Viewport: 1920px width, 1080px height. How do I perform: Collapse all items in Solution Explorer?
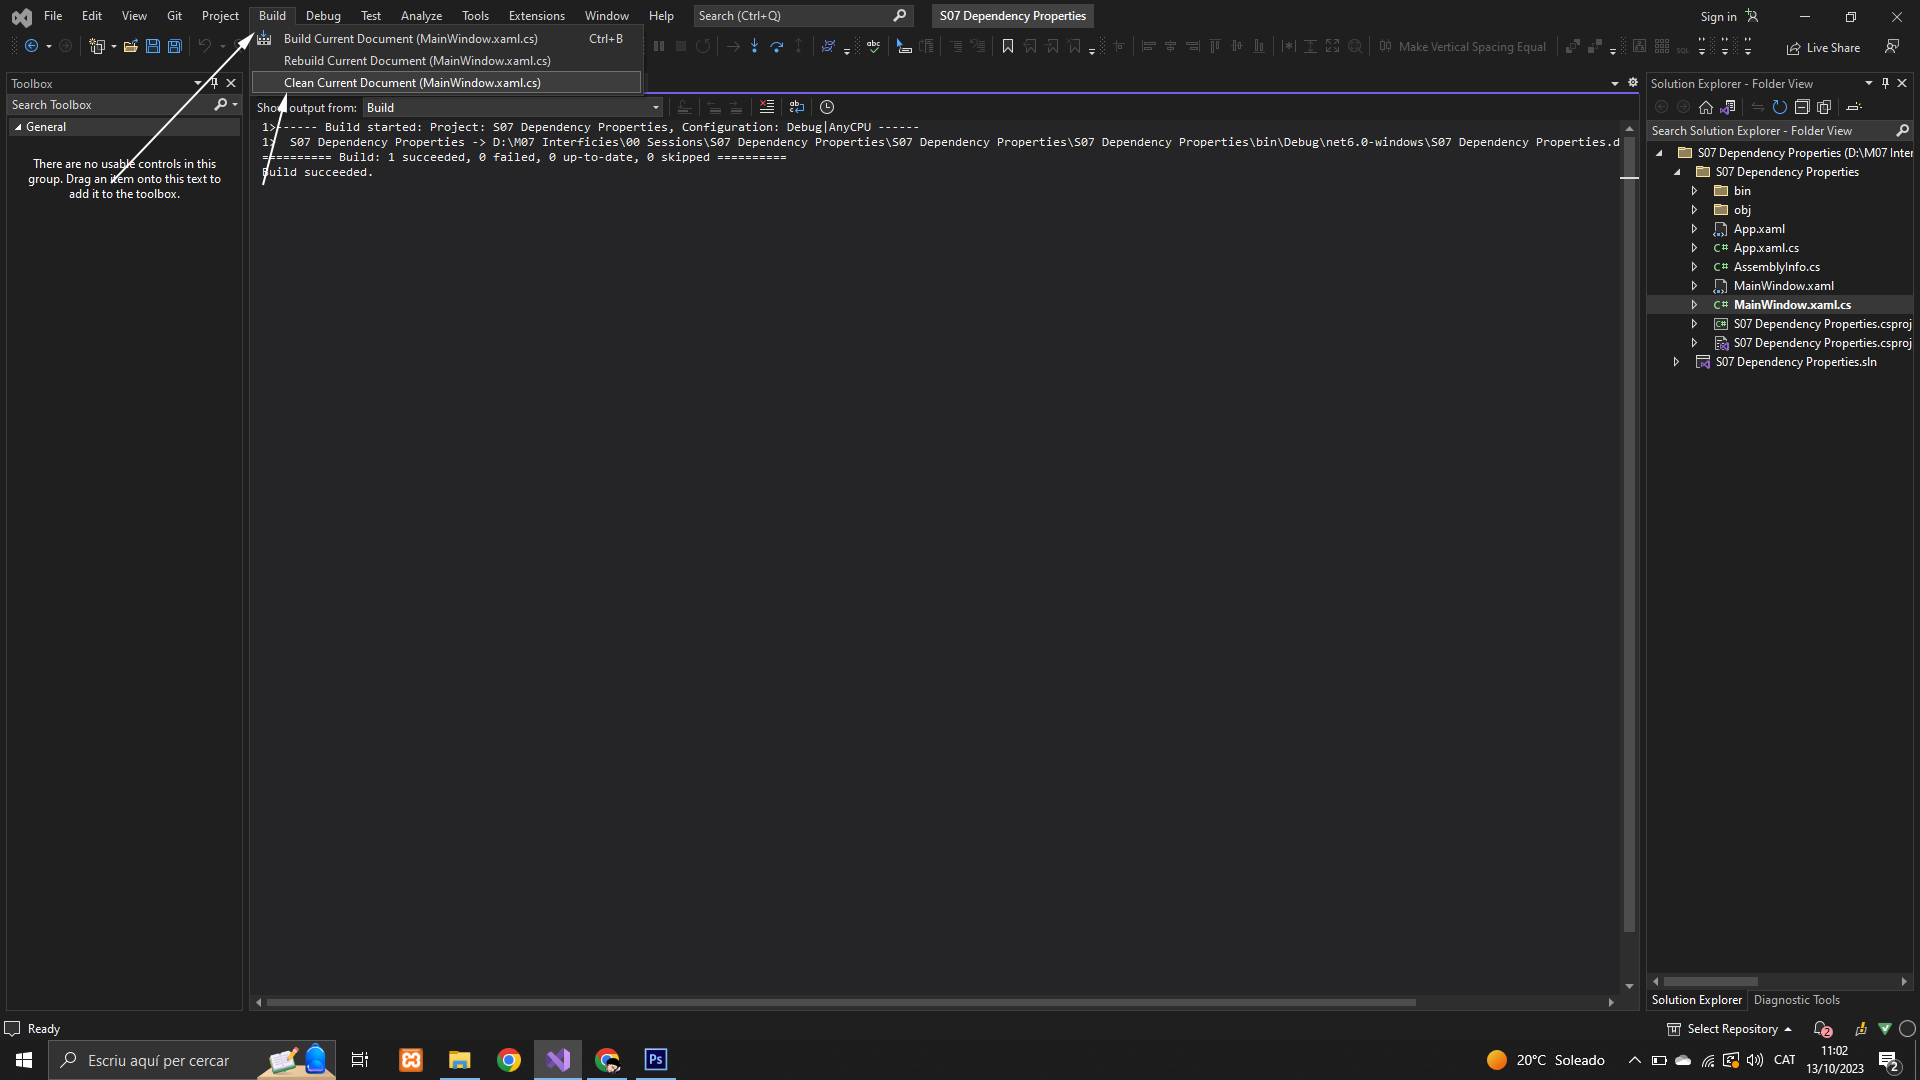(x=1802, y=107)
